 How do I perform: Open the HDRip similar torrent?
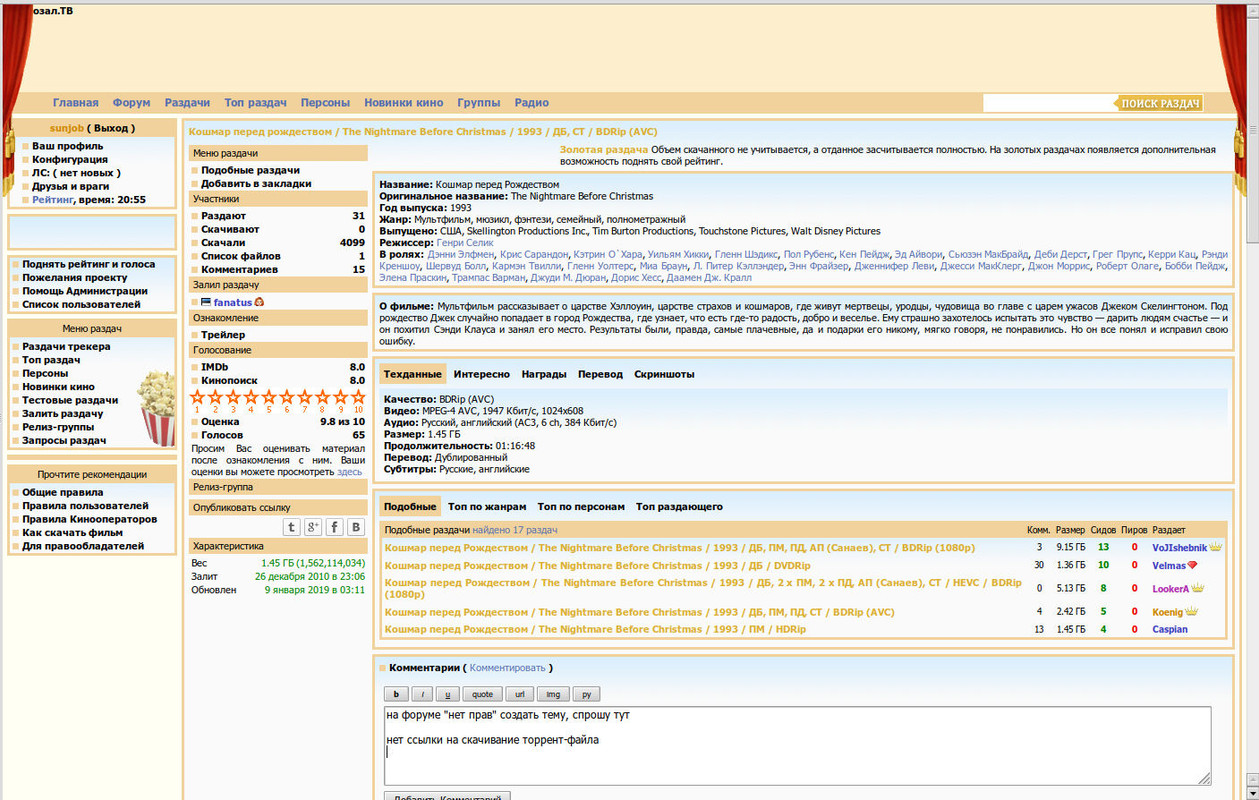point(595,629)
